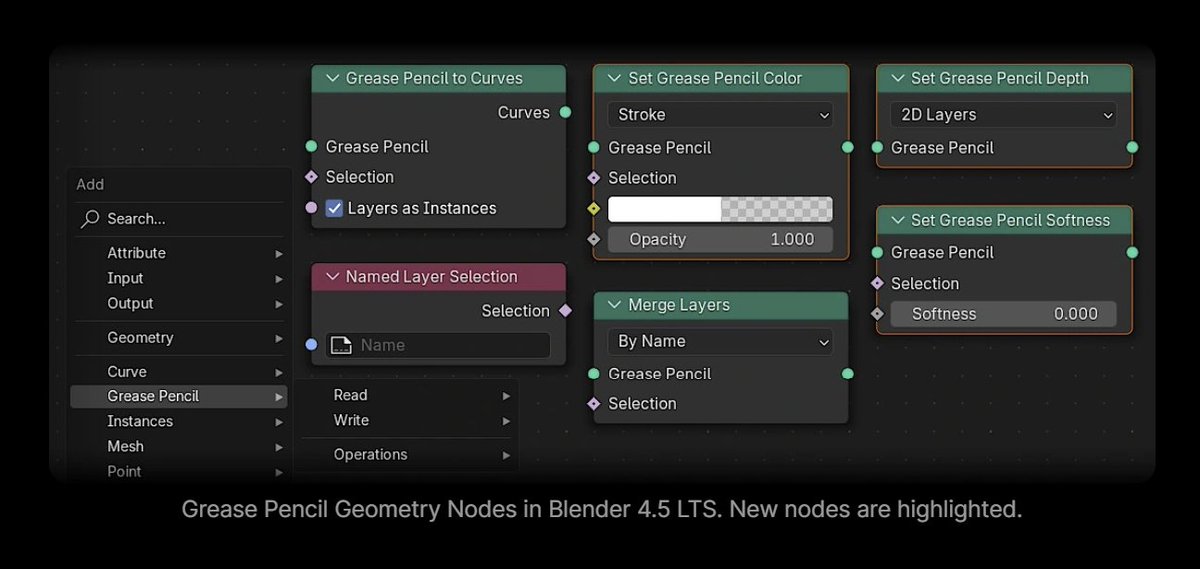Click Selection socket on Merge Layers node

(x=593, y=403)
